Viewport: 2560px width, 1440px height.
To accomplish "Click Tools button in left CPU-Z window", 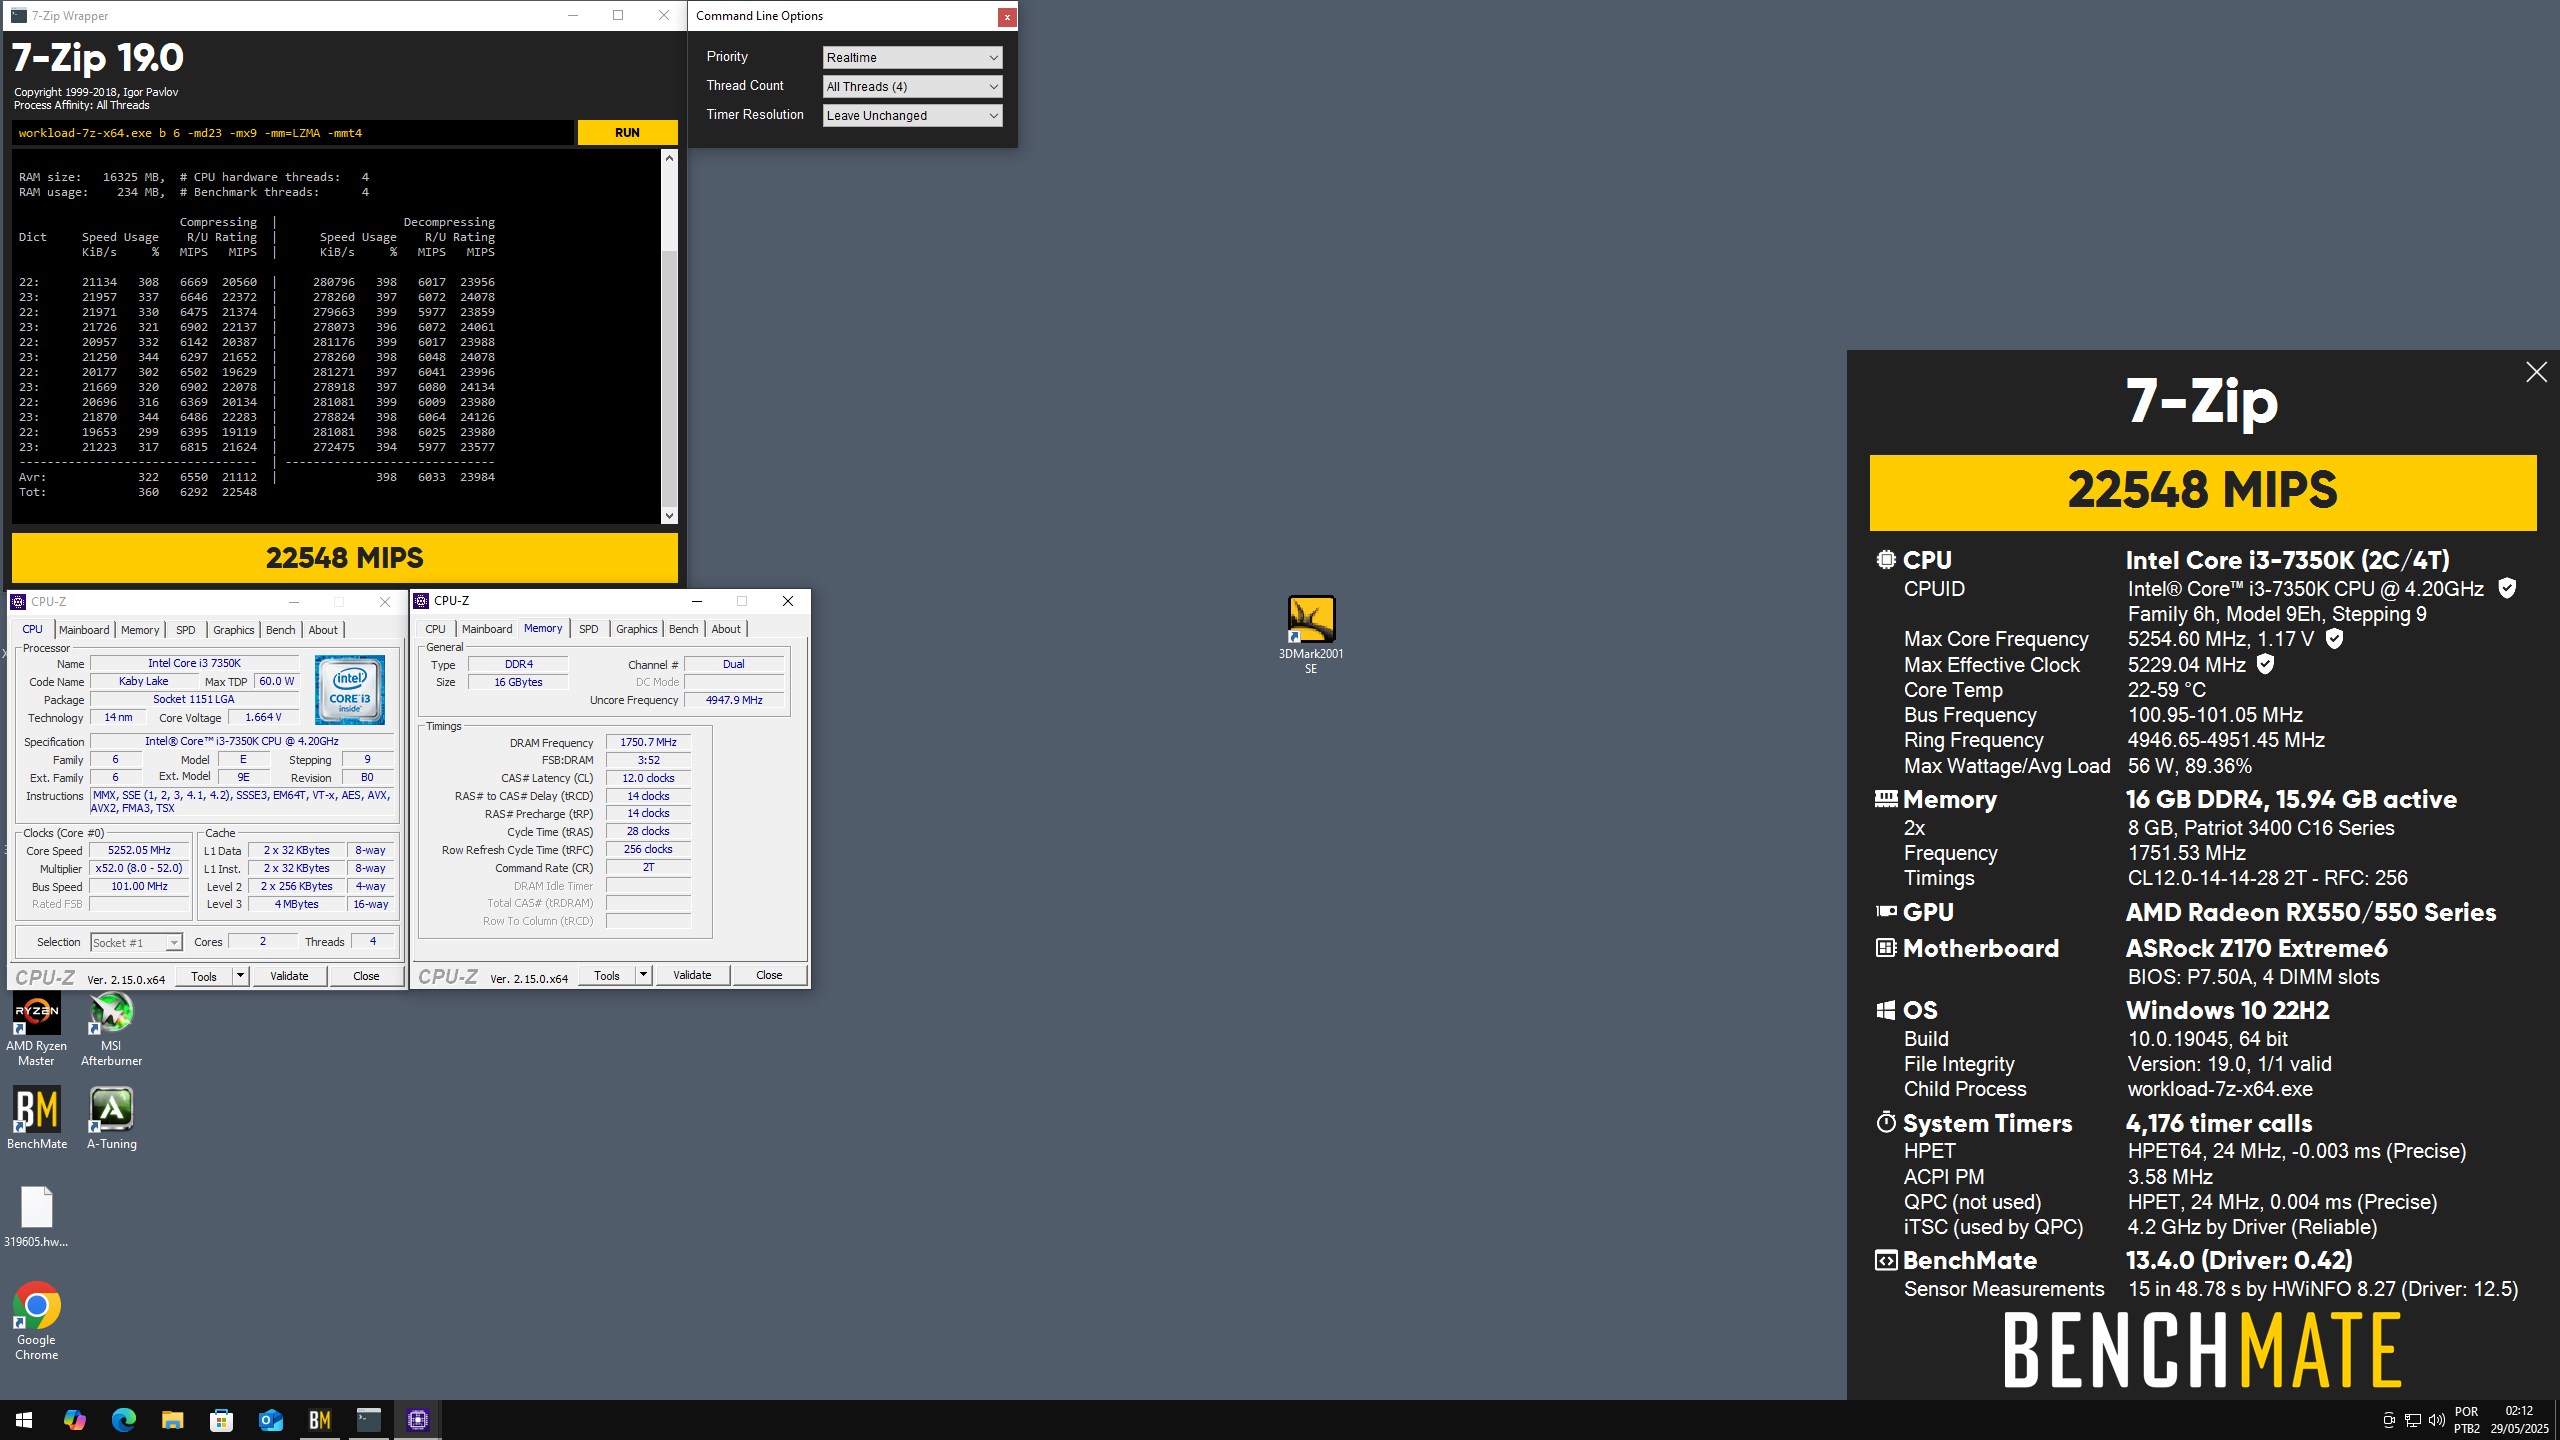I will point(204,976).
